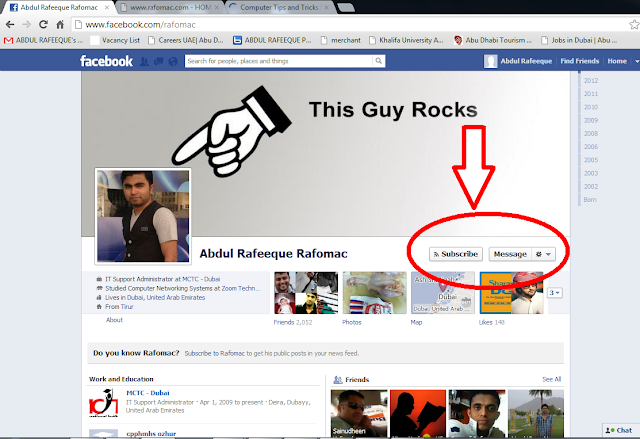Click the browser Back arrow
The image size is (640, 439).
(x=10, y=24)
